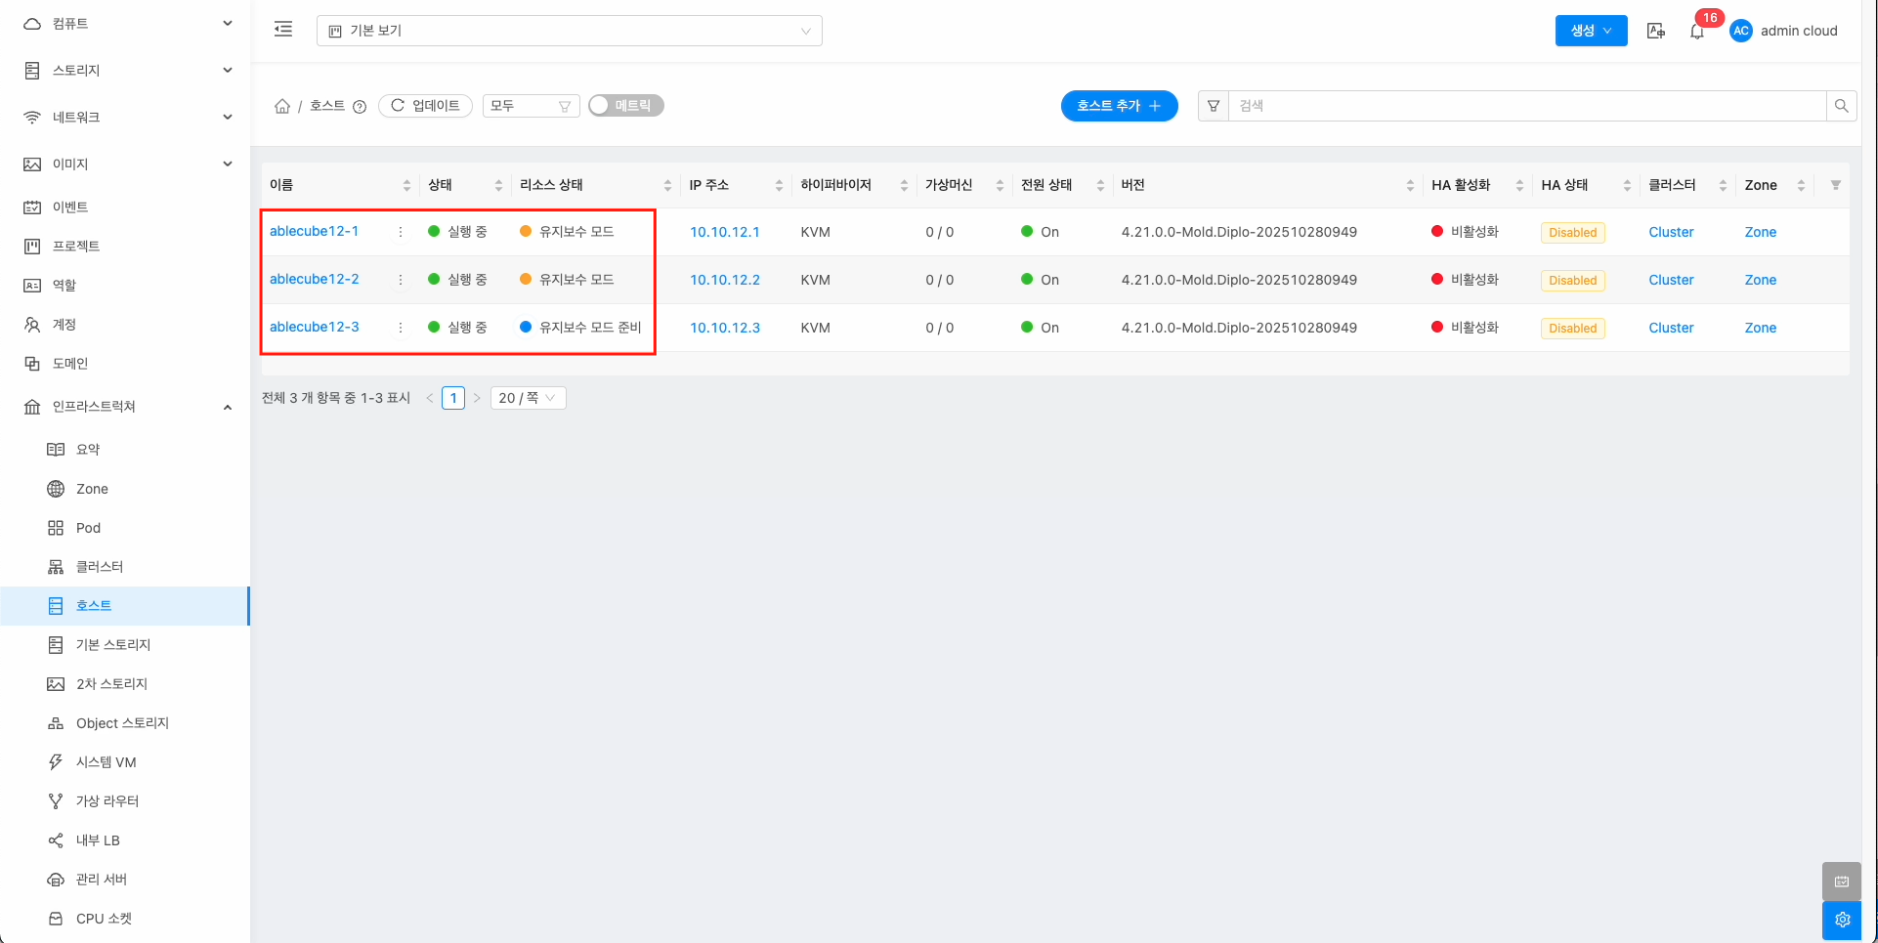1878x943 pixels.
Task: Open the column filter icon in table header
Action: (1835, 185)
